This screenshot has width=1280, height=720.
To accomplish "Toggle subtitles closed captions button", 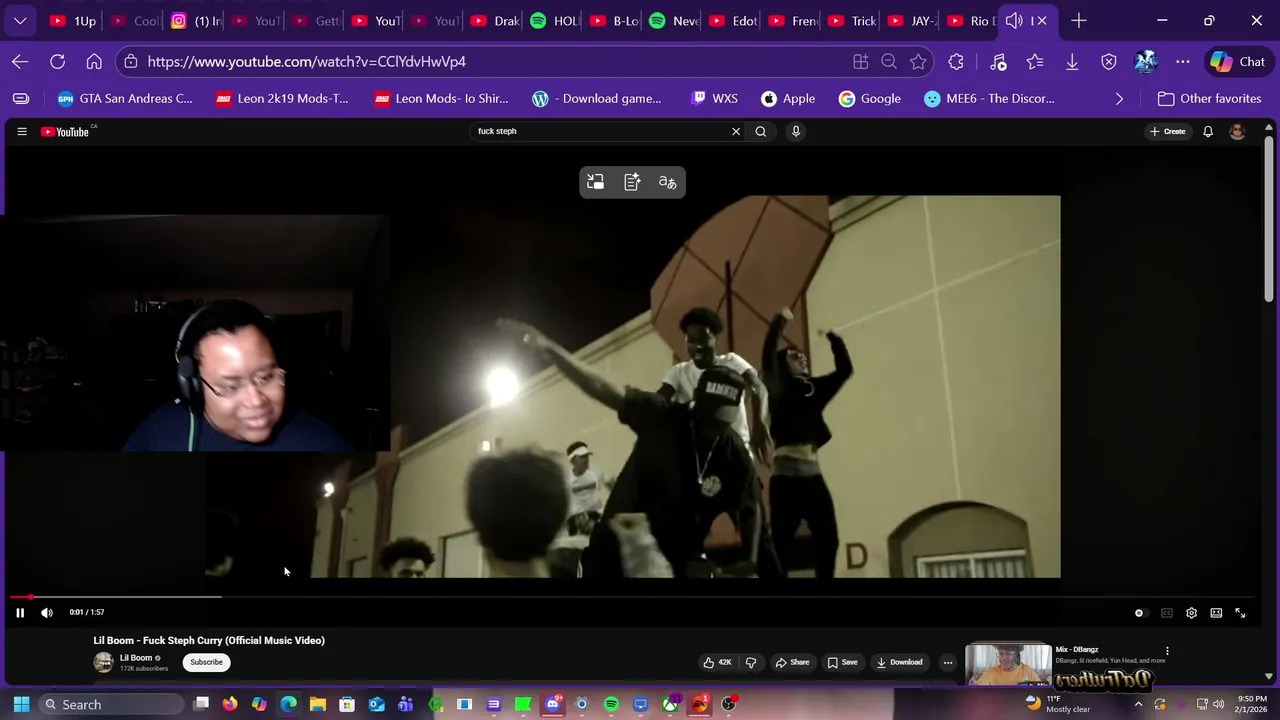I will (x=1167, y=613).
